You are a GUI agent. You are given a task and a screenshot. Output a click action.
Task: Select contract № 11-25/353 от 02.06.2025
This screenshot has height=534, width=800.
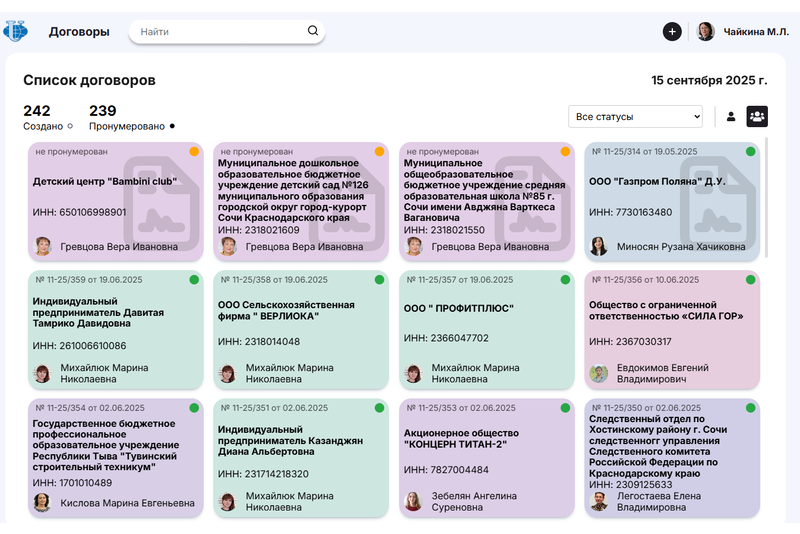461,408
